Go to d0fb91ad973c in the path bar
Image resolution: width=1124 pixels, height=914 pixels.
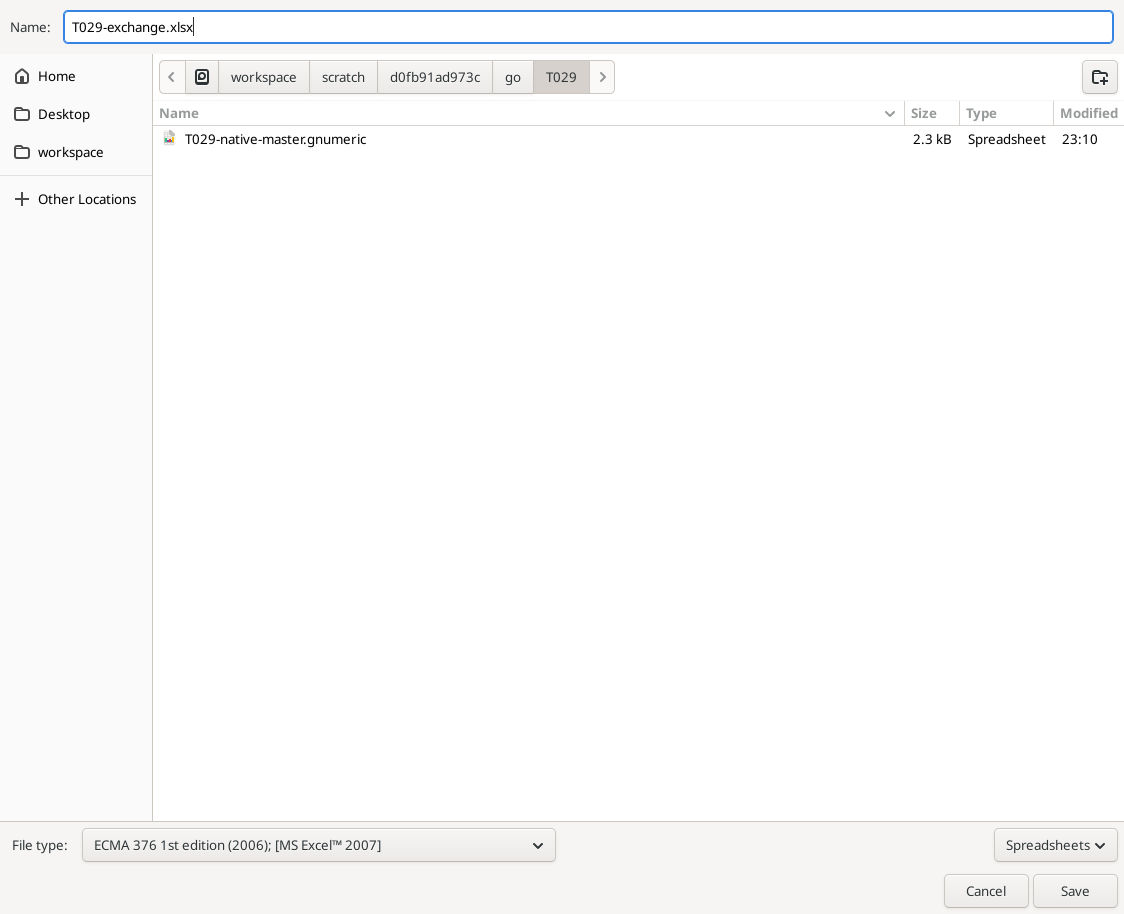click(x=435, y=77)
